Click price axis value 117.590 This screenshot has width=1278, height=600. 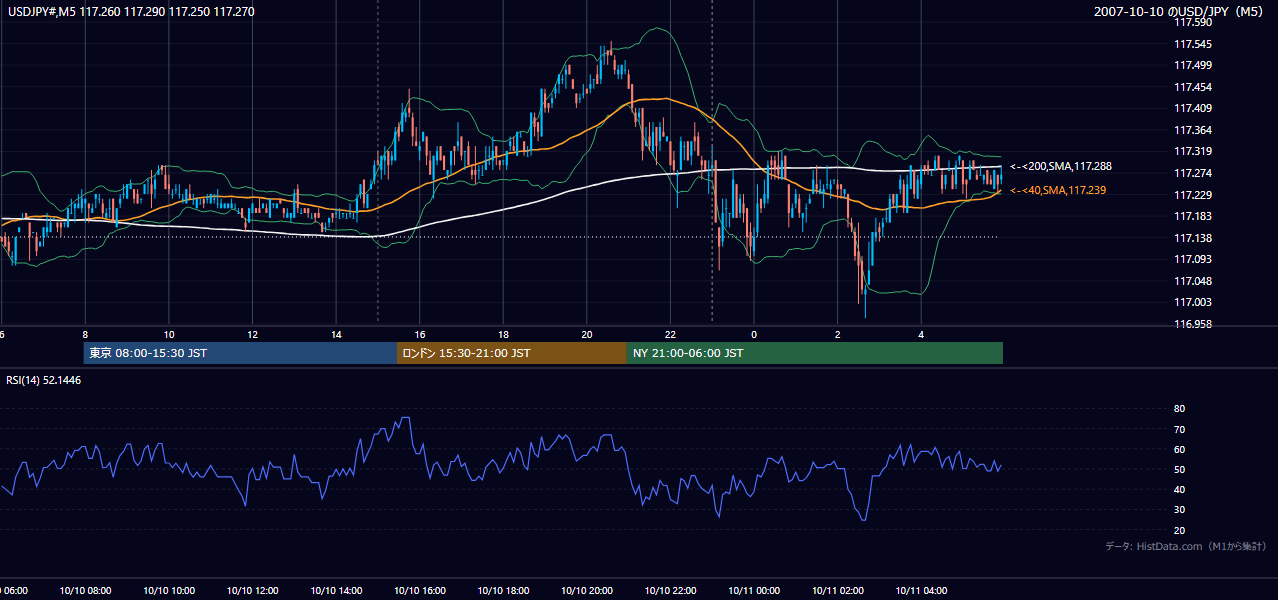click(x=1193, y=22)
